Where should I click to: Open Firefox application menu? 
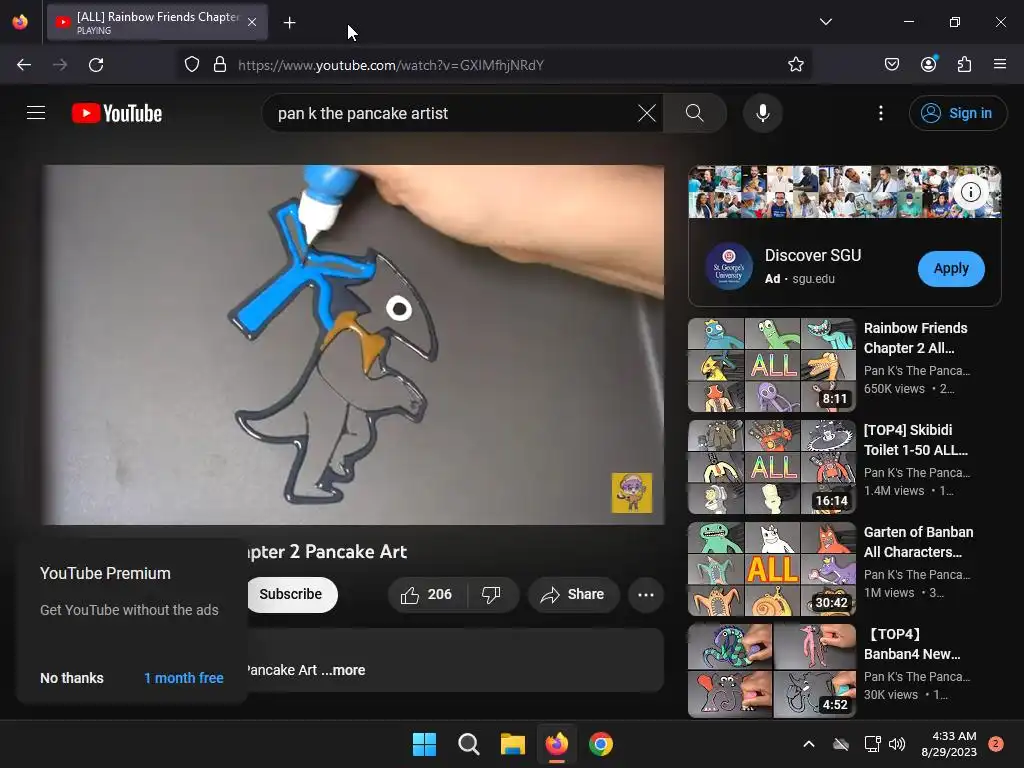coord(1000,64)
